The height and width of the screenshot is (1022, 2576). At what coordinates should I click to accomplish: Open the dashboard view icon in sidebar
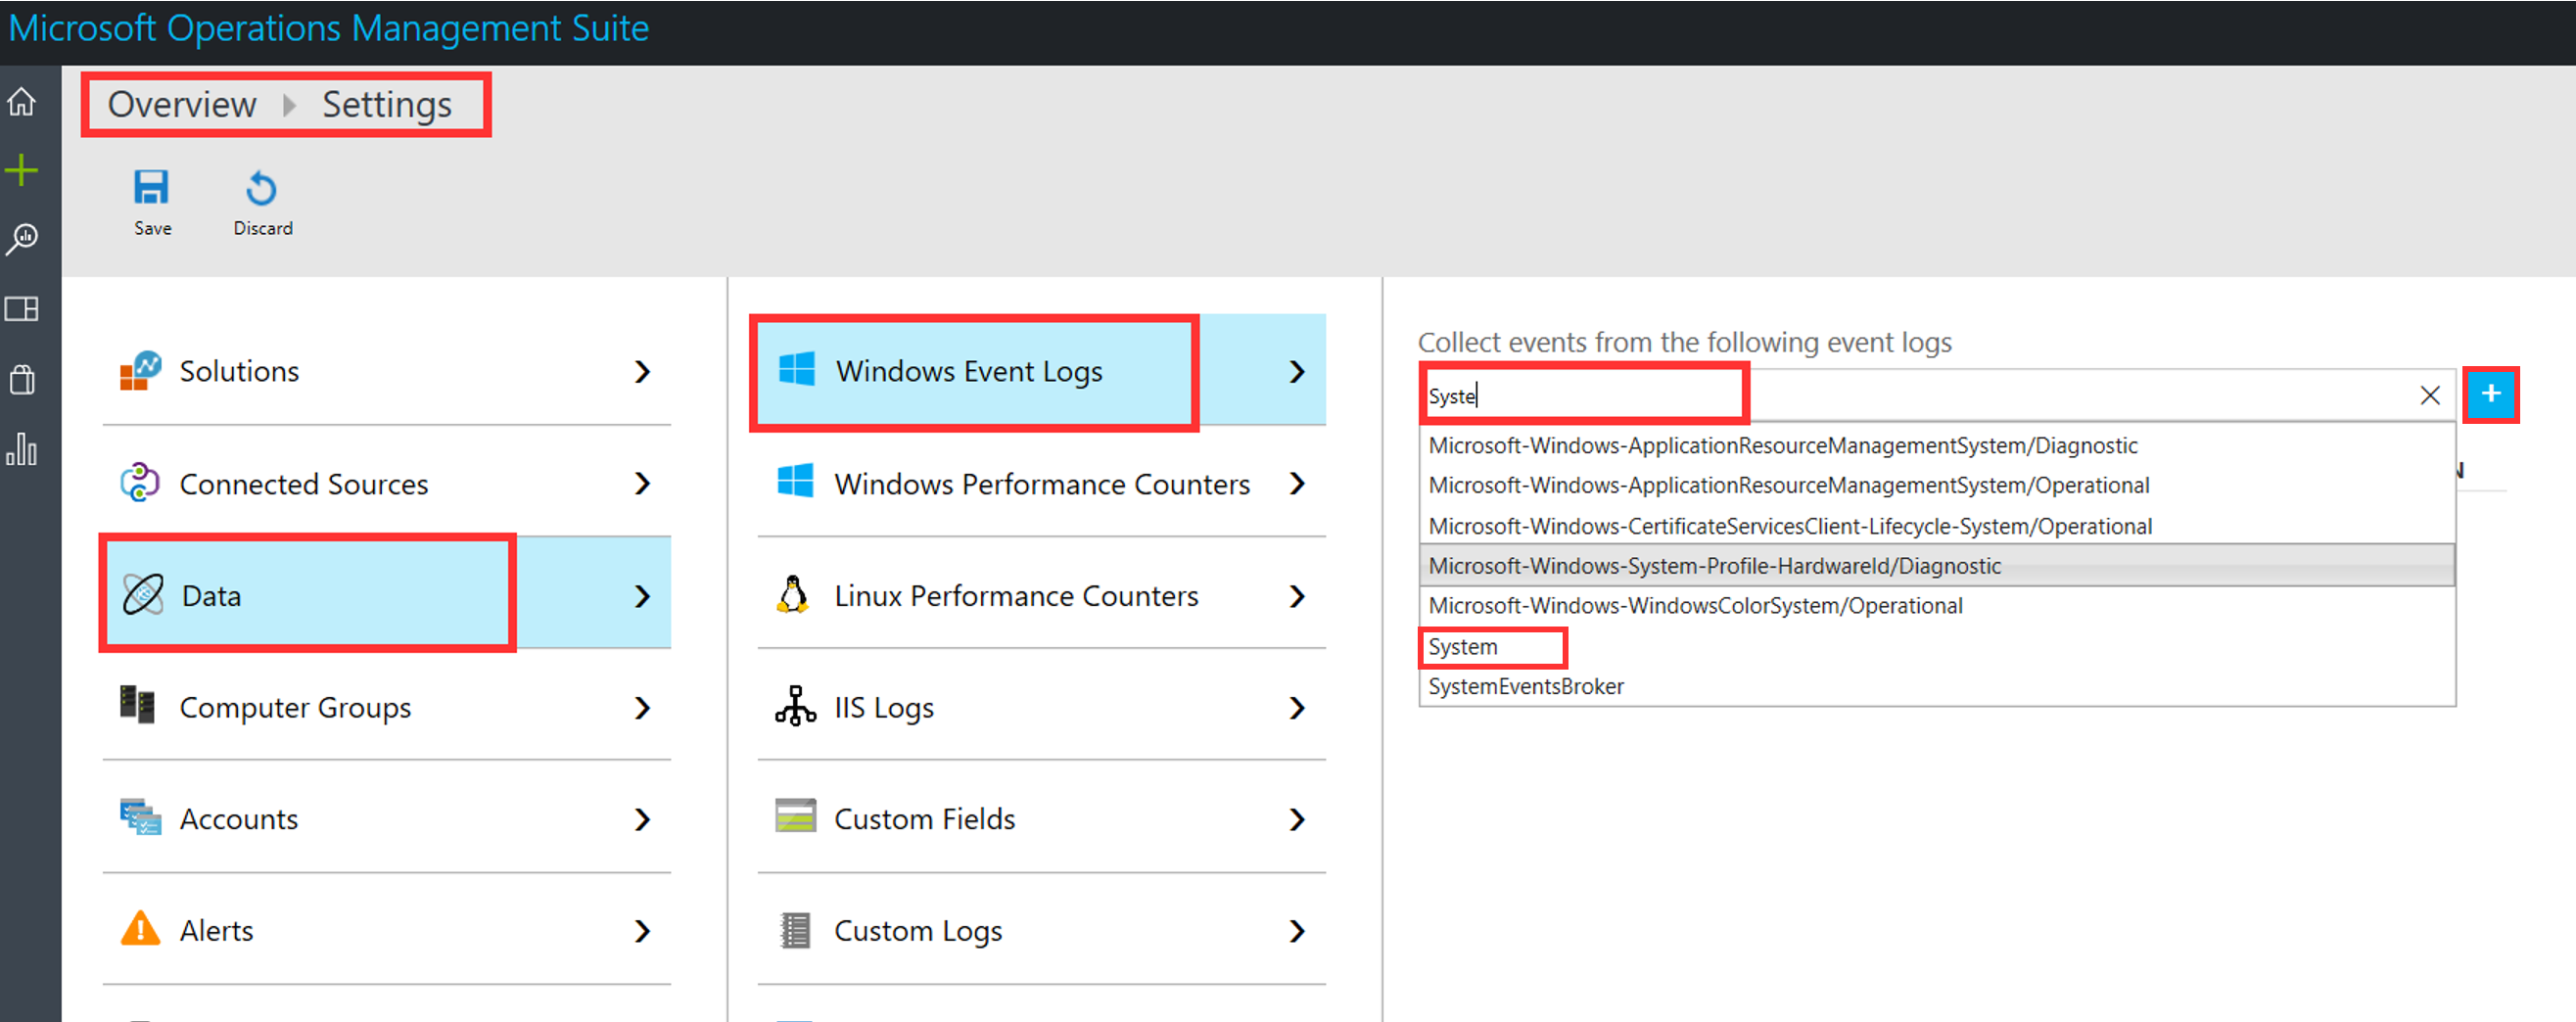[x=22, y=309]
